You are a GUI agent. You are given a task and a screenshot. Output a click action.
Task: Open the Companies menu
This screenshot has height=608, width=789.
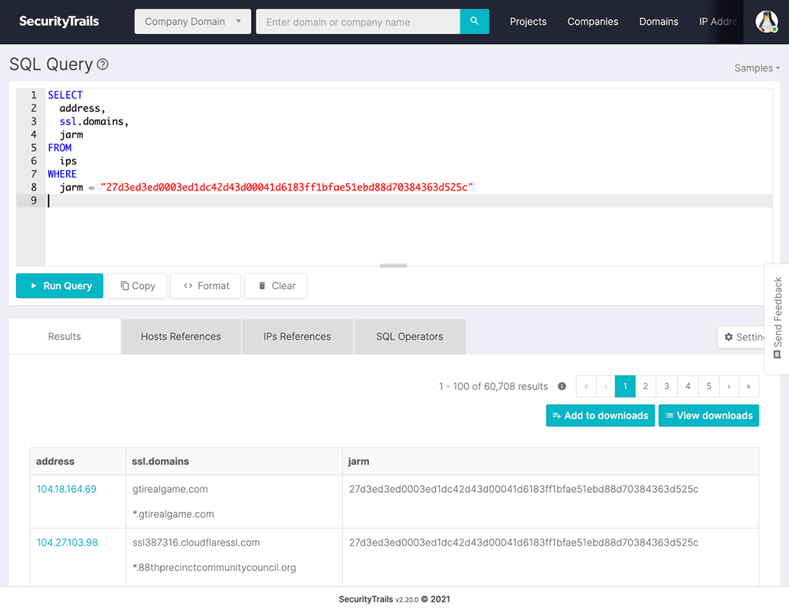tap(593, 22)
